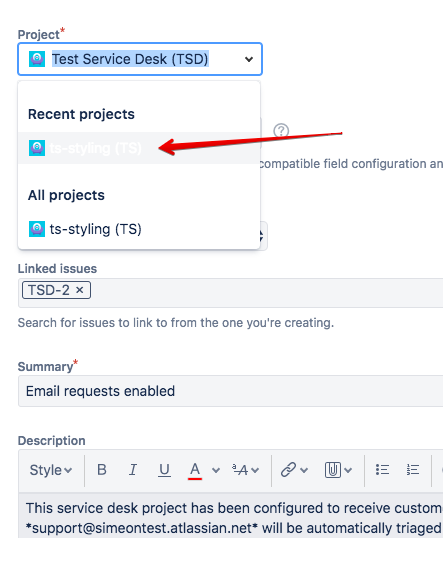Expand the attachment options arrow
The height and width of the screenshot is (578, 443).
coord(348,470)
